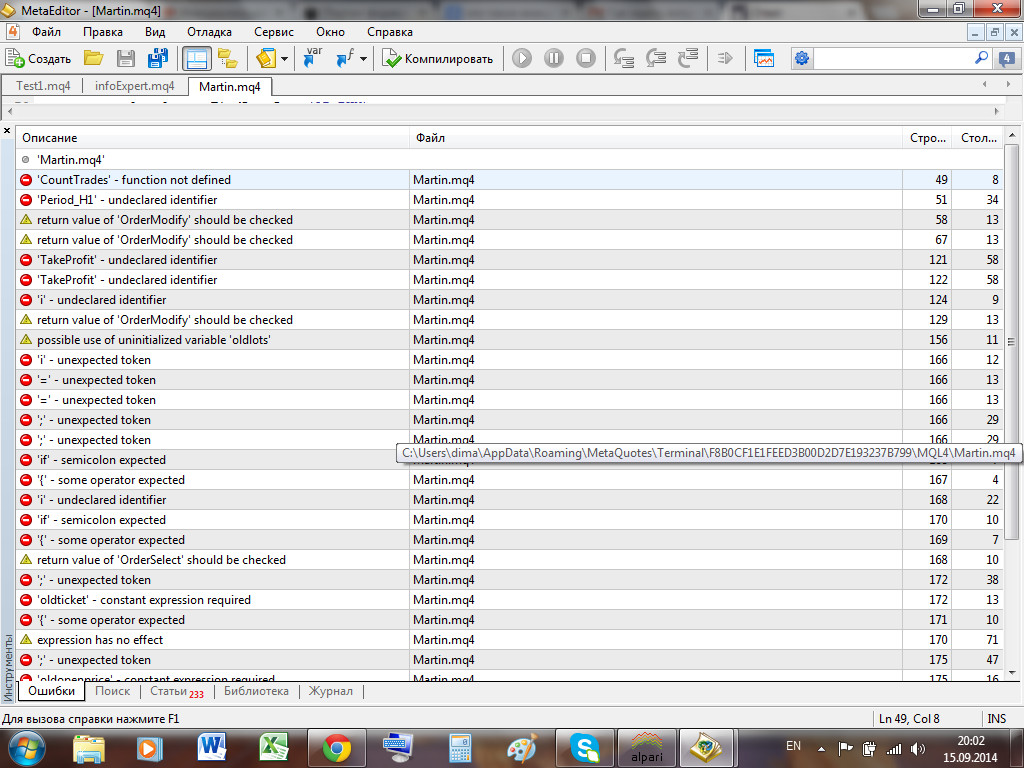
Task: Click into the toolbar search field
Action: coord(893,59)
